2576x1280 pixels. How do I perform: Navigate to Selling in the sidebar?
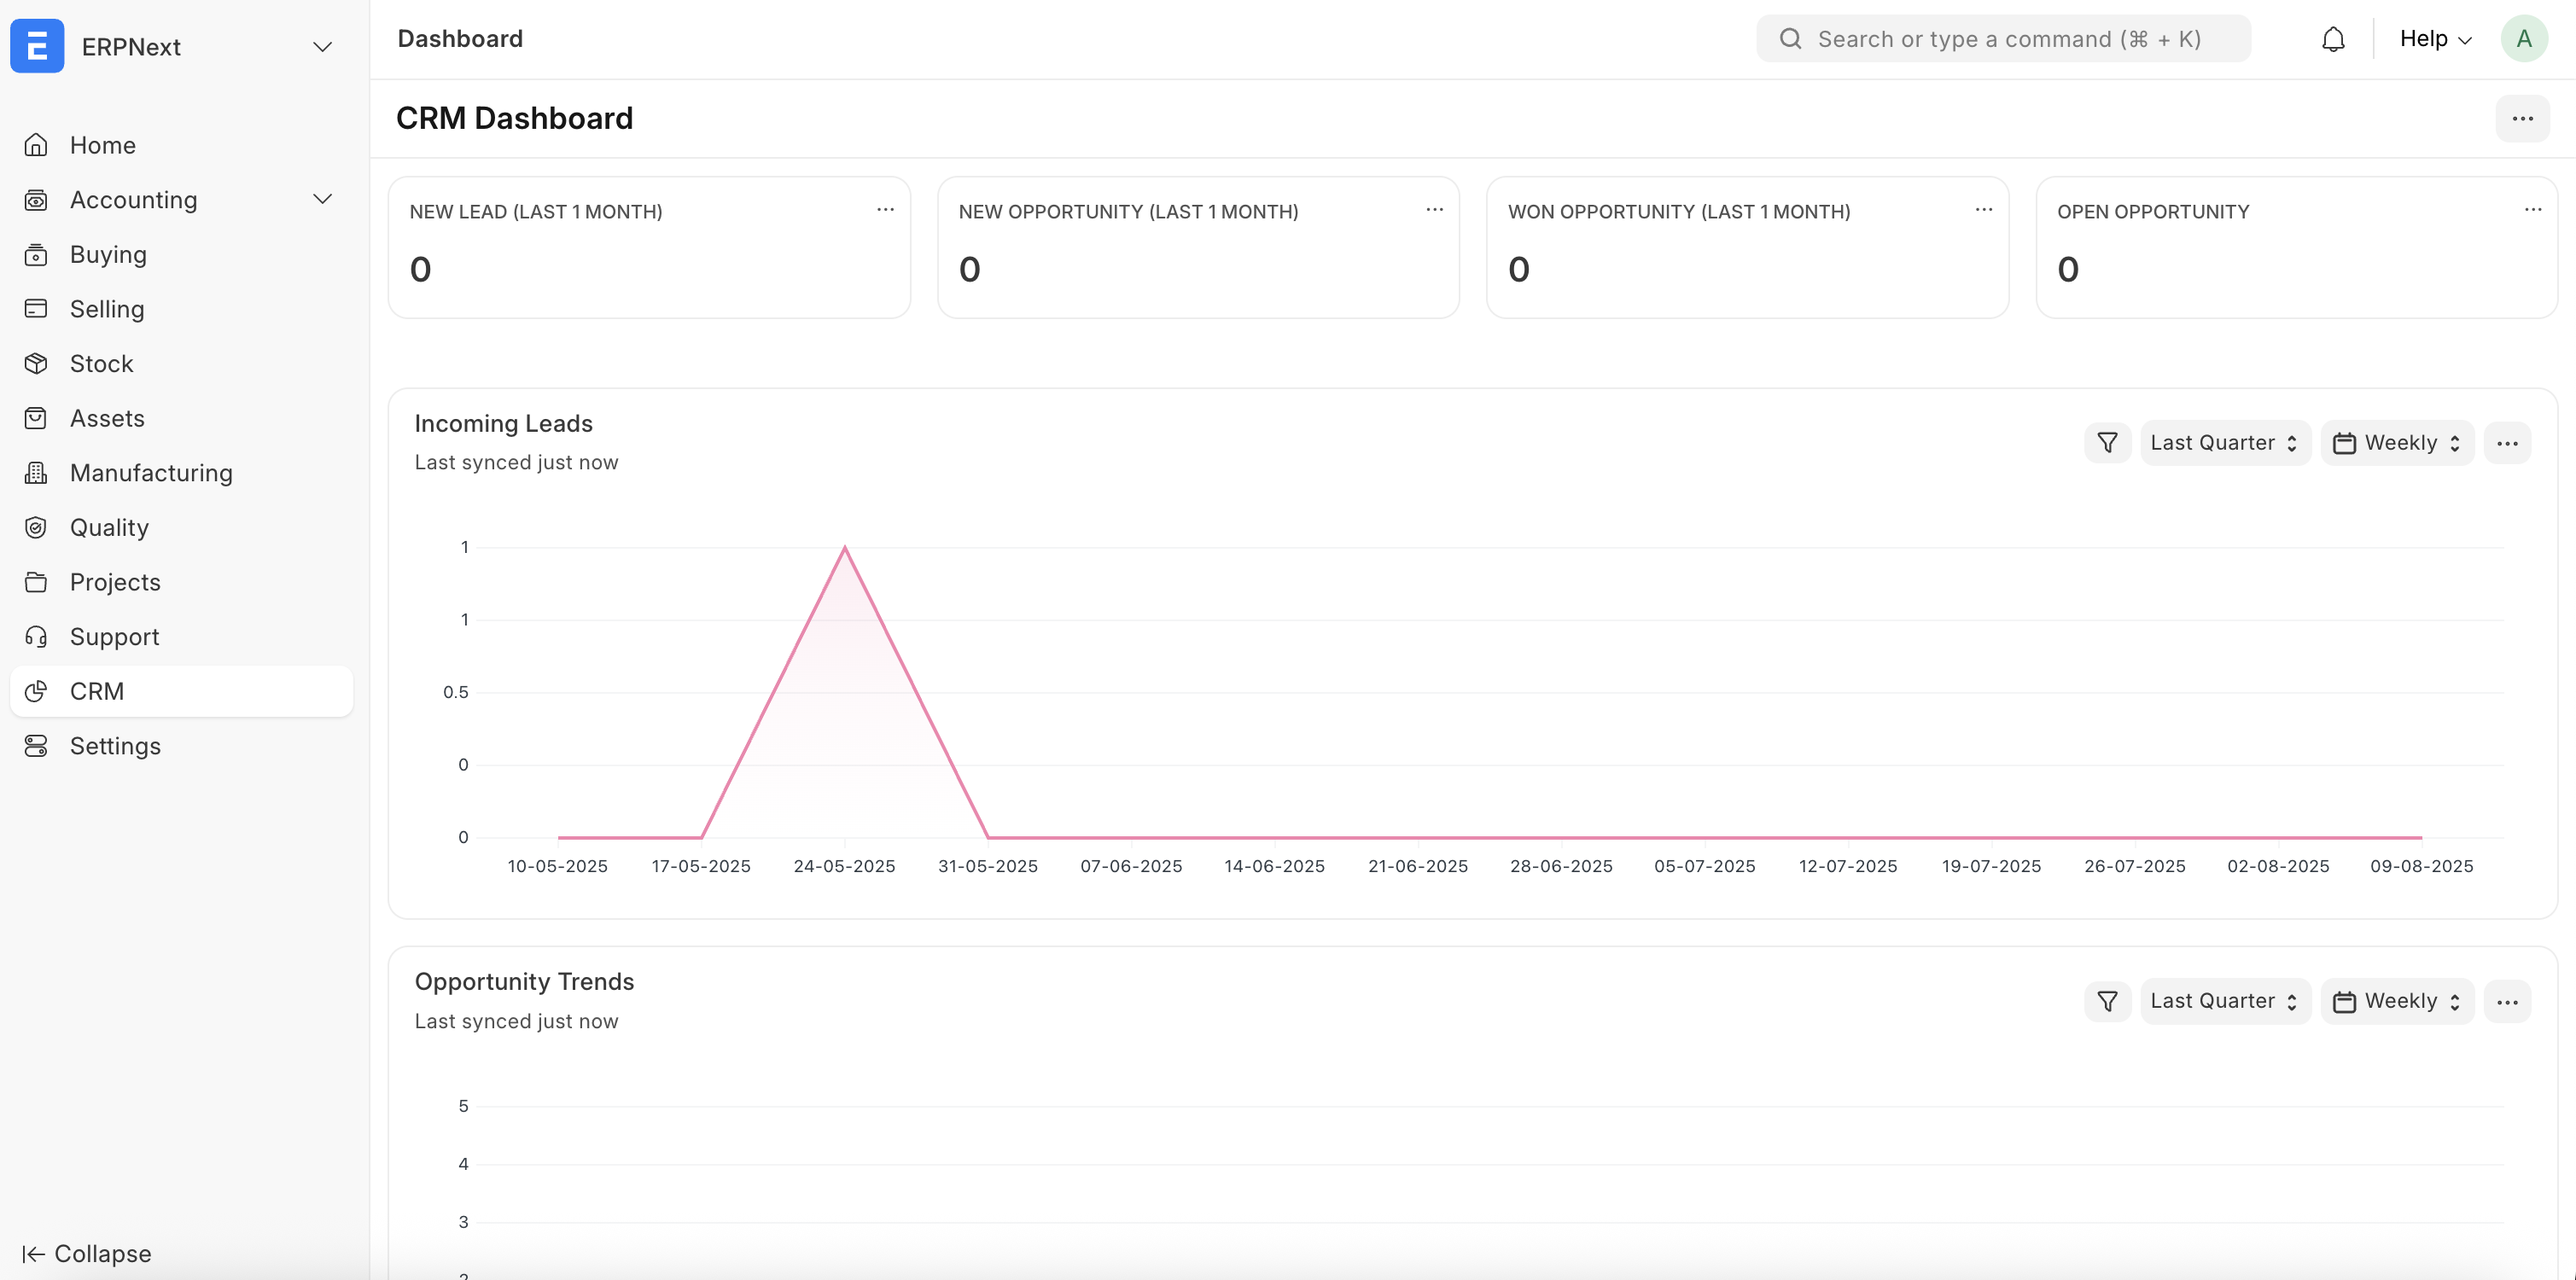106,309
